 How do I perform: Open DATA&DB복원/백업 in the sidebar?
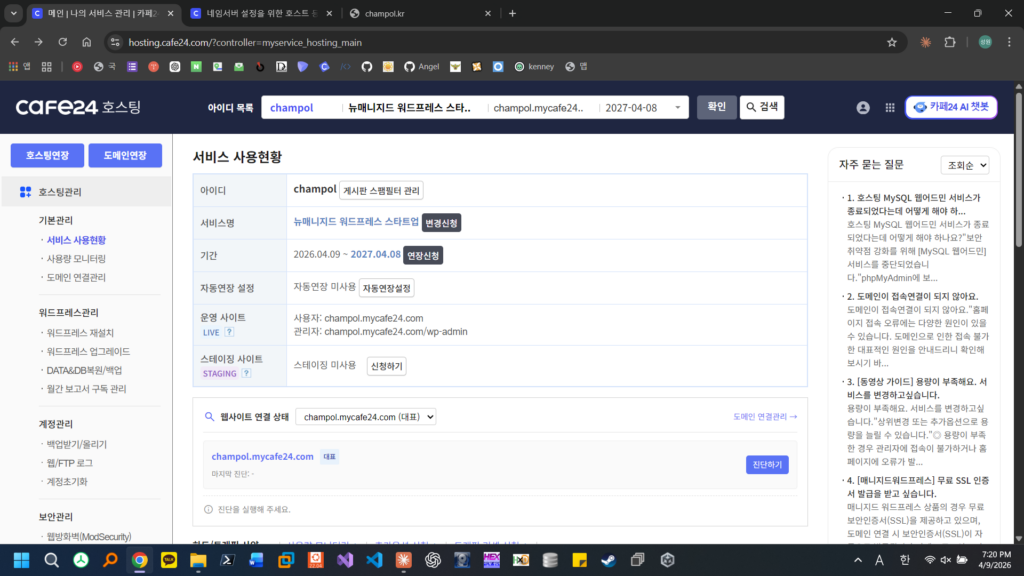coord(84,370)
